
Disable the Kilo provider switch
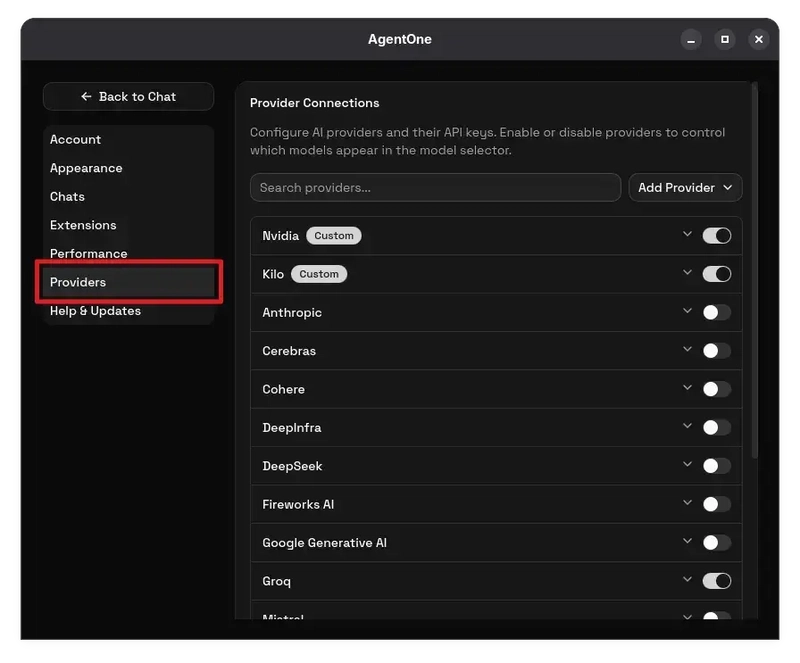click(x=716, y=274)
